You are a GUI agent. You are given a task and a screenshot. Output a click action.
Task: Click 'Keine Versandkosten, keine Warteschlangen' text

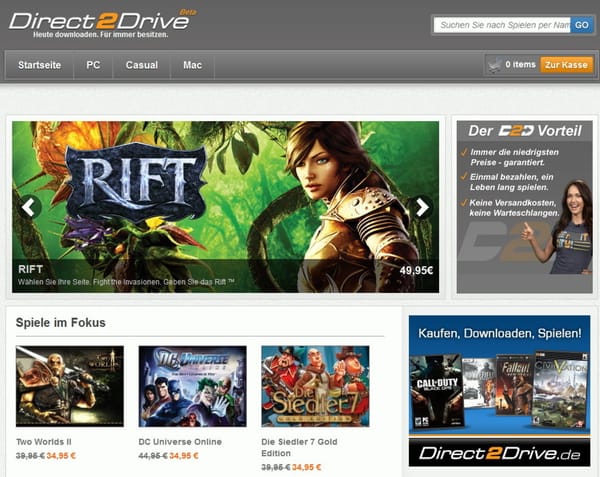pyautogui.click(x=514, y=208)
